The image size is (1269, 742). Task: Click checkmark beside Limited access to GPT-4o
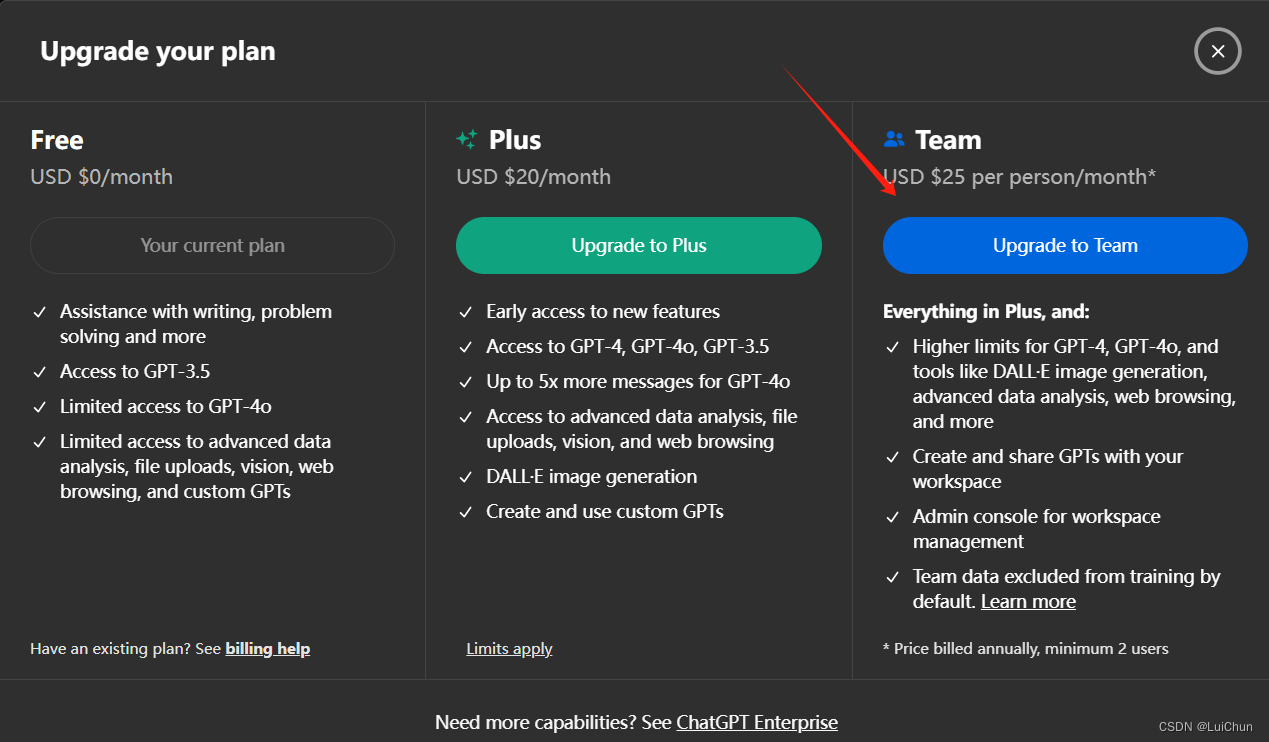pyautogui.click(x=39, y=407)
